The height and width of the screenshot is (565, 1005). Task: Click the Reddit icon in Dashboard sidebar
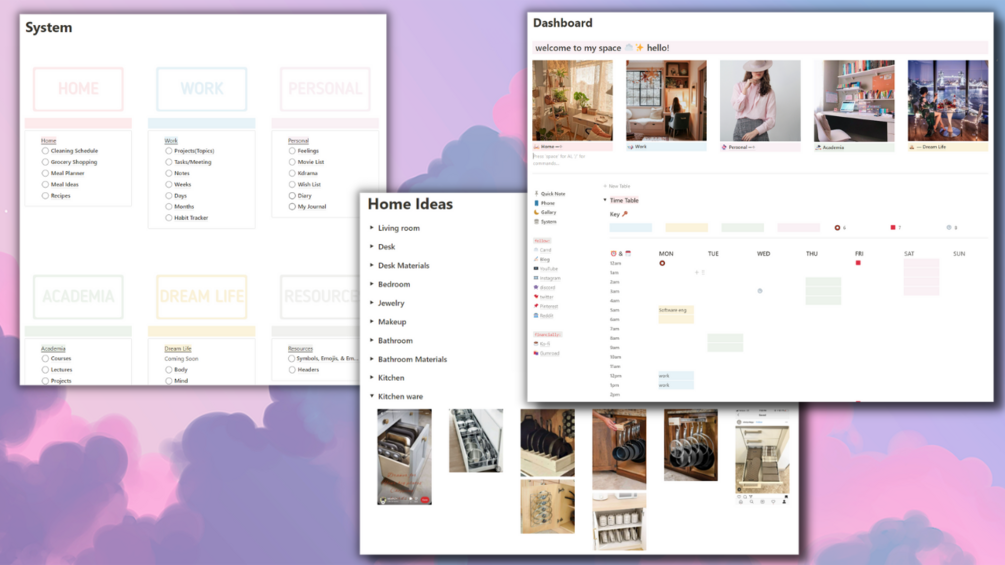[x=536, y=315]
